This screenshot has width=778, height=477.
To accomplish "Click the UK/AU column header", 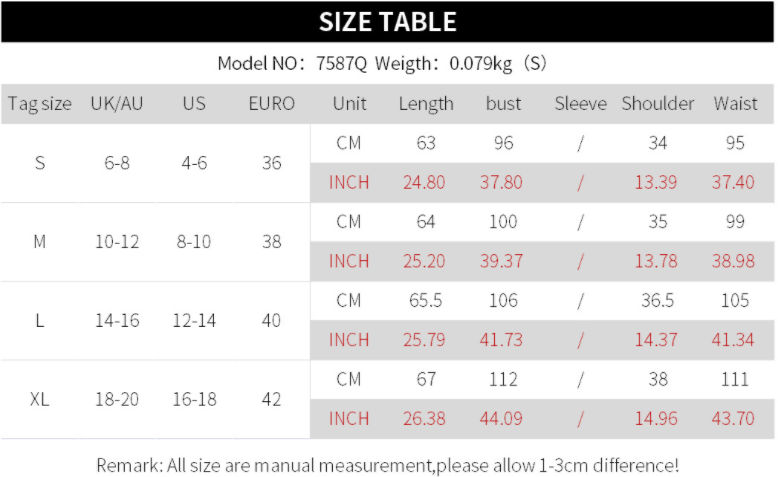I will coord(117,104).
